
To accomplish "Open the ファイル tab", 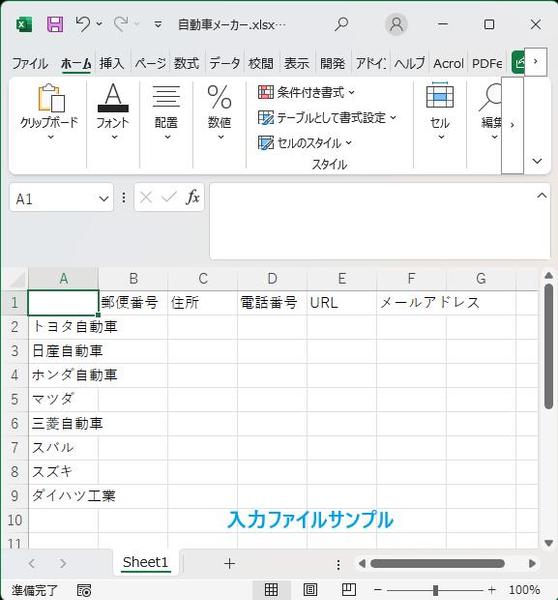I will pyautogui.click(x=30, y=64).
